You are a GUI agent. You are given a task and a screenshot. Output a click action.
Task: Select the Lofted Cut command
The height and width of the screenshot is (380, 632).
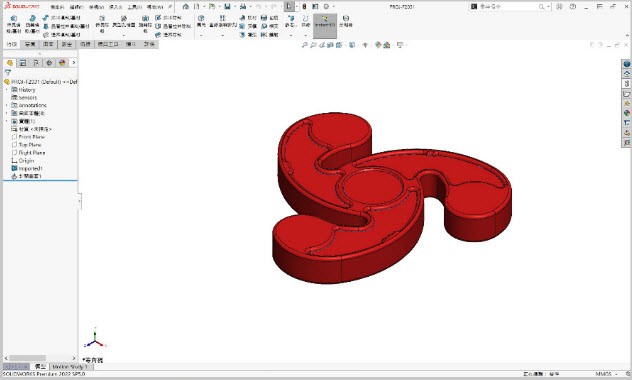173,26
